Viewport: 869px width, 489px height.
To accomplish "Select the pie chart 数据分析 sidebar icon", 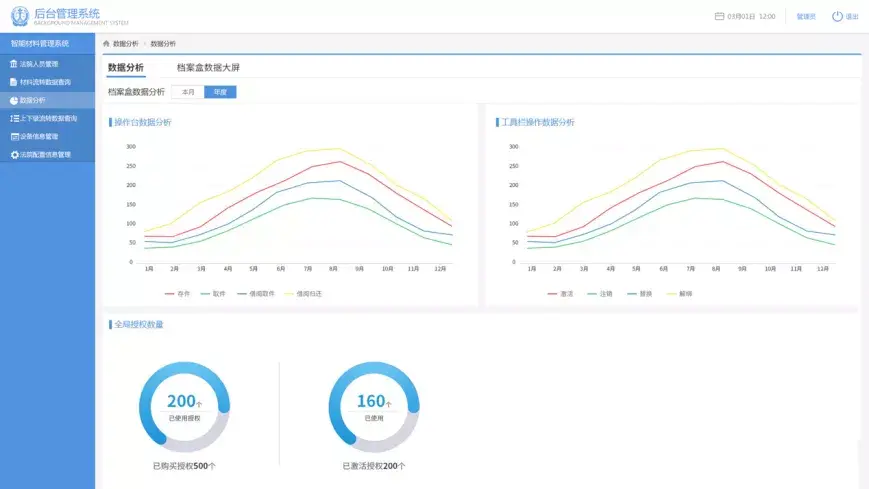I will (x=14, y=100).
